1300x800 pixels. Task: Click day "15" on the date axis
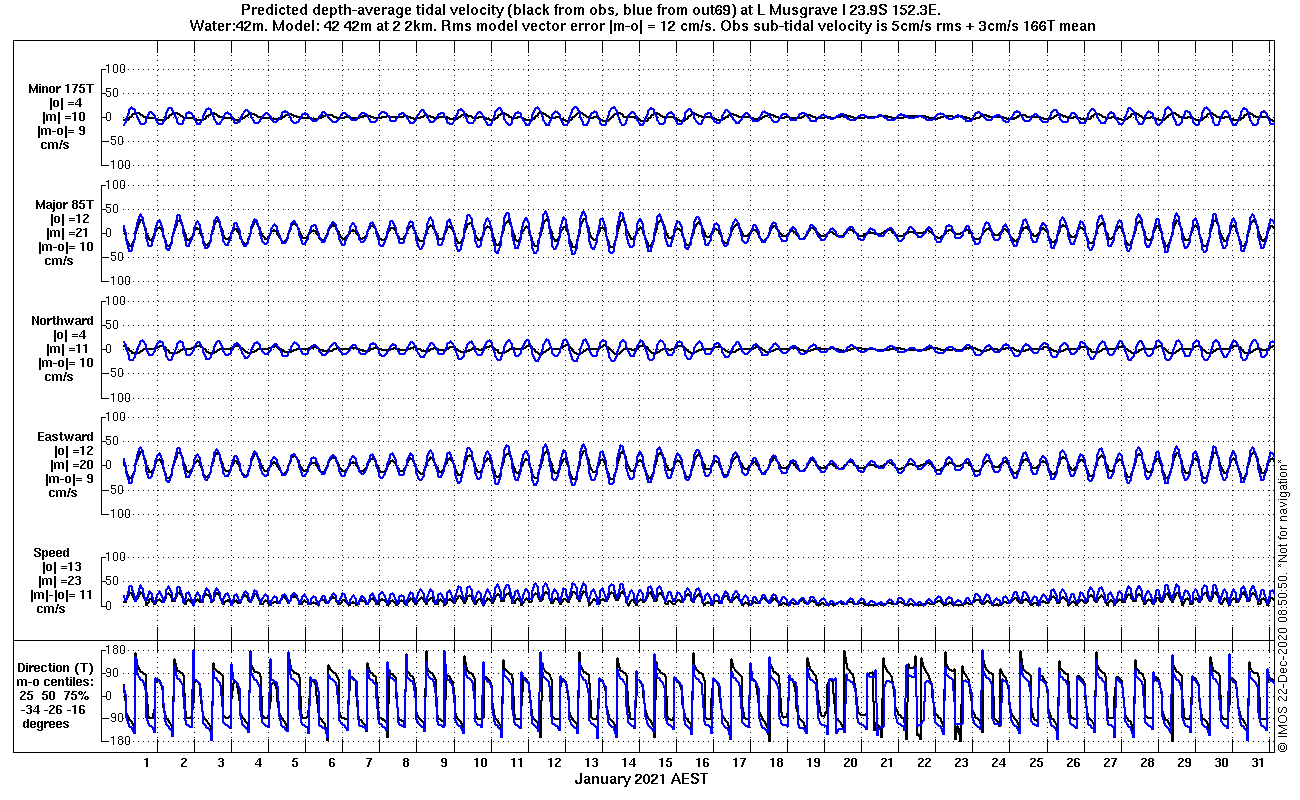click(x=665, y=762)
